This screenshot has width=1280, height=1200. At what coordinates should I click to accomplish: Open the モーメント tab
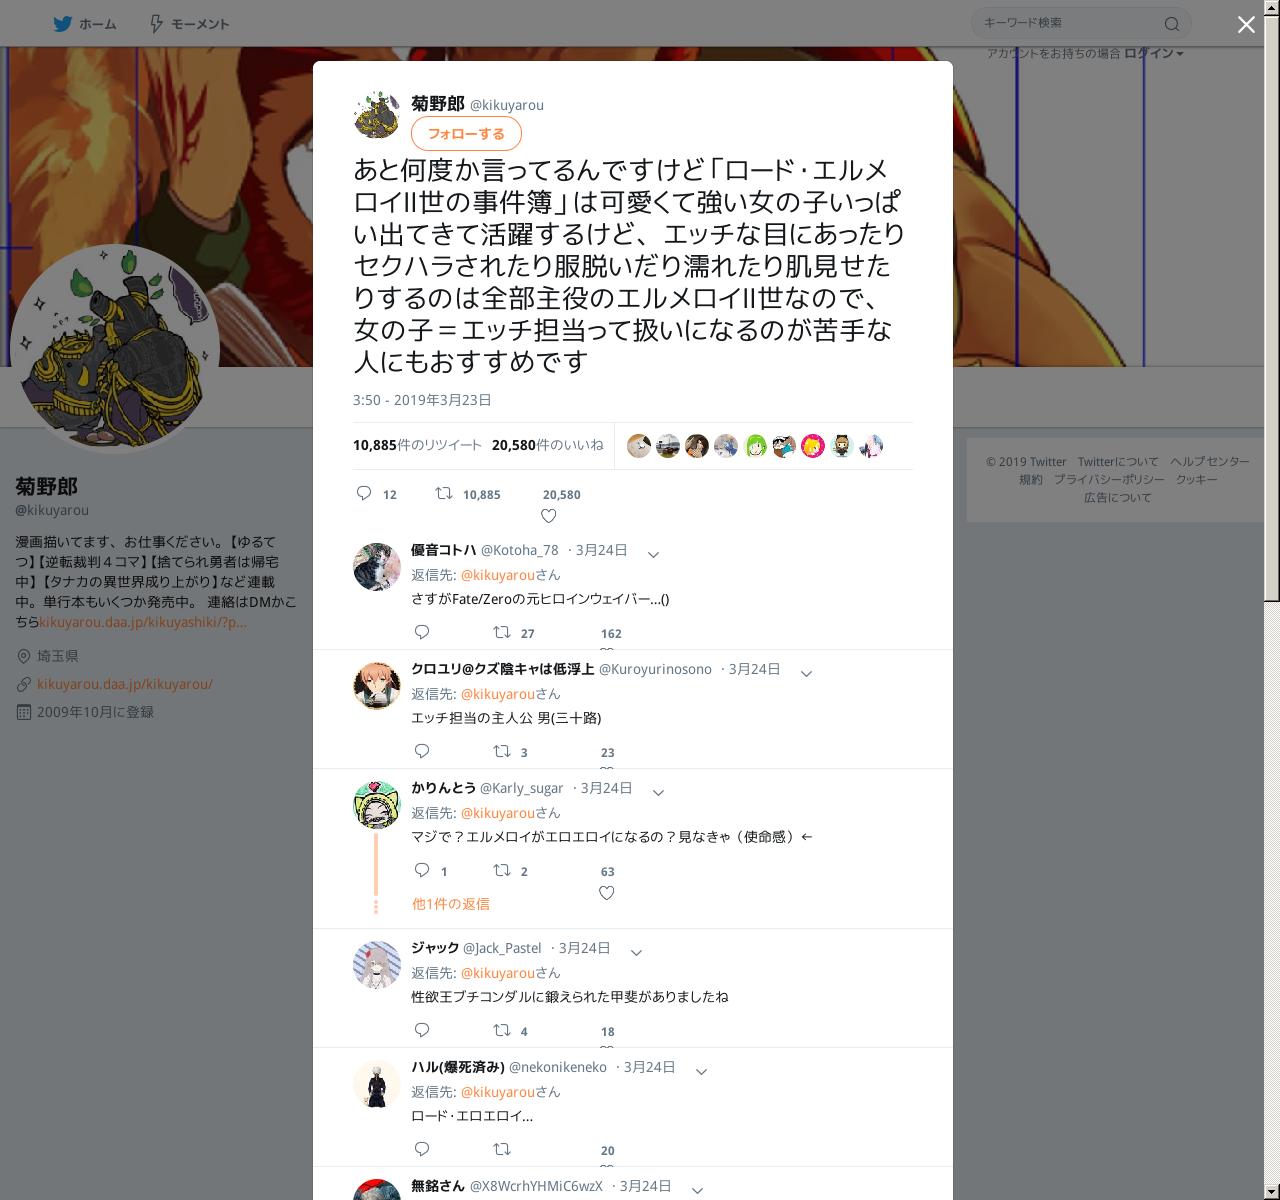[189, 24]
